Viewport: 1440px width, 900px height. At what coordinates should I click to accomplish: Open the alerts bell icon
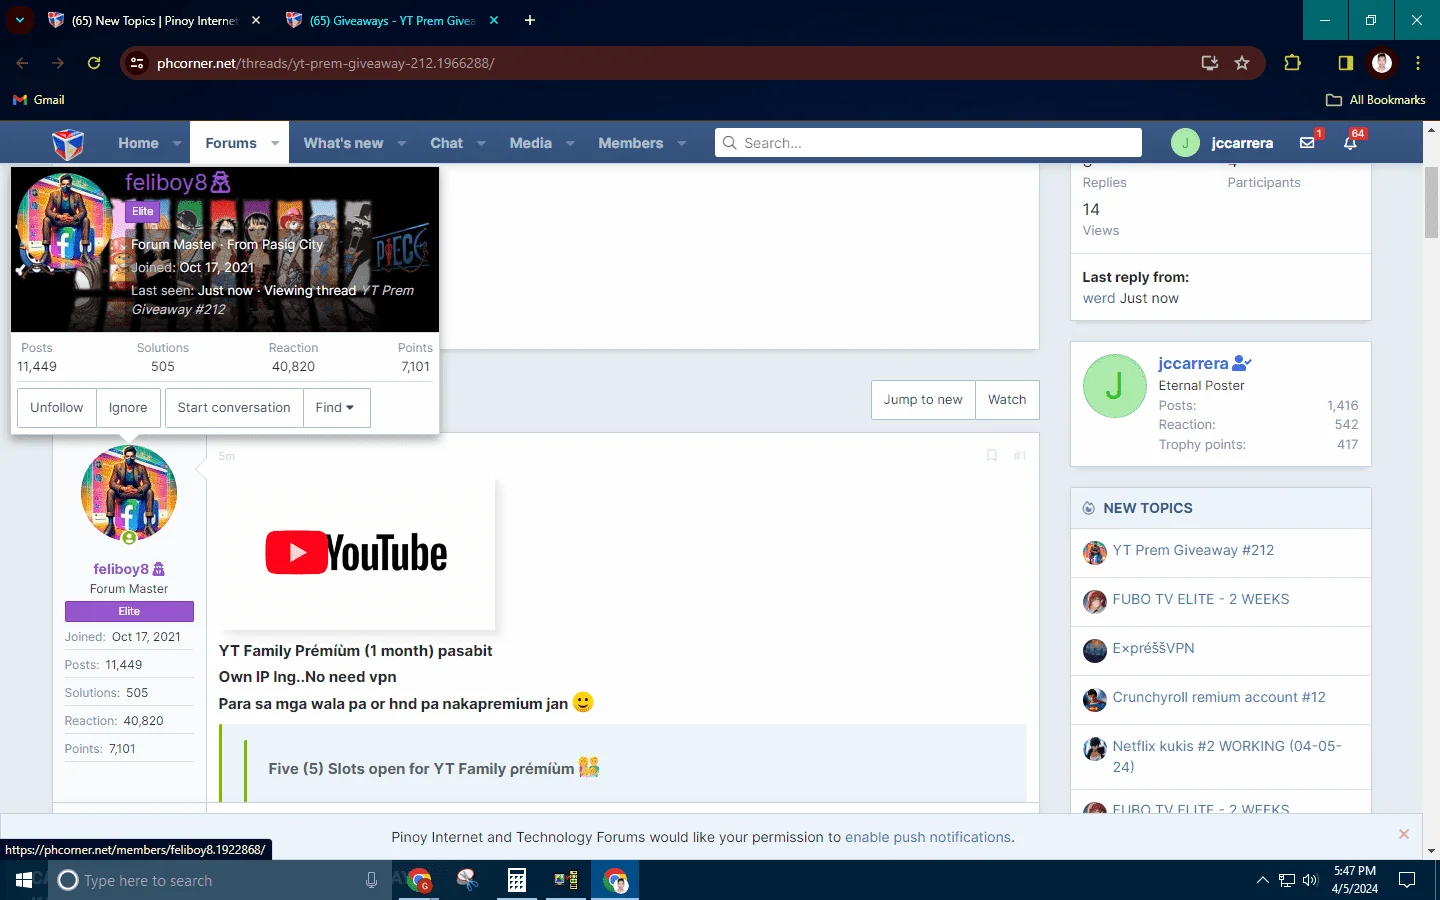point(1350,143)
